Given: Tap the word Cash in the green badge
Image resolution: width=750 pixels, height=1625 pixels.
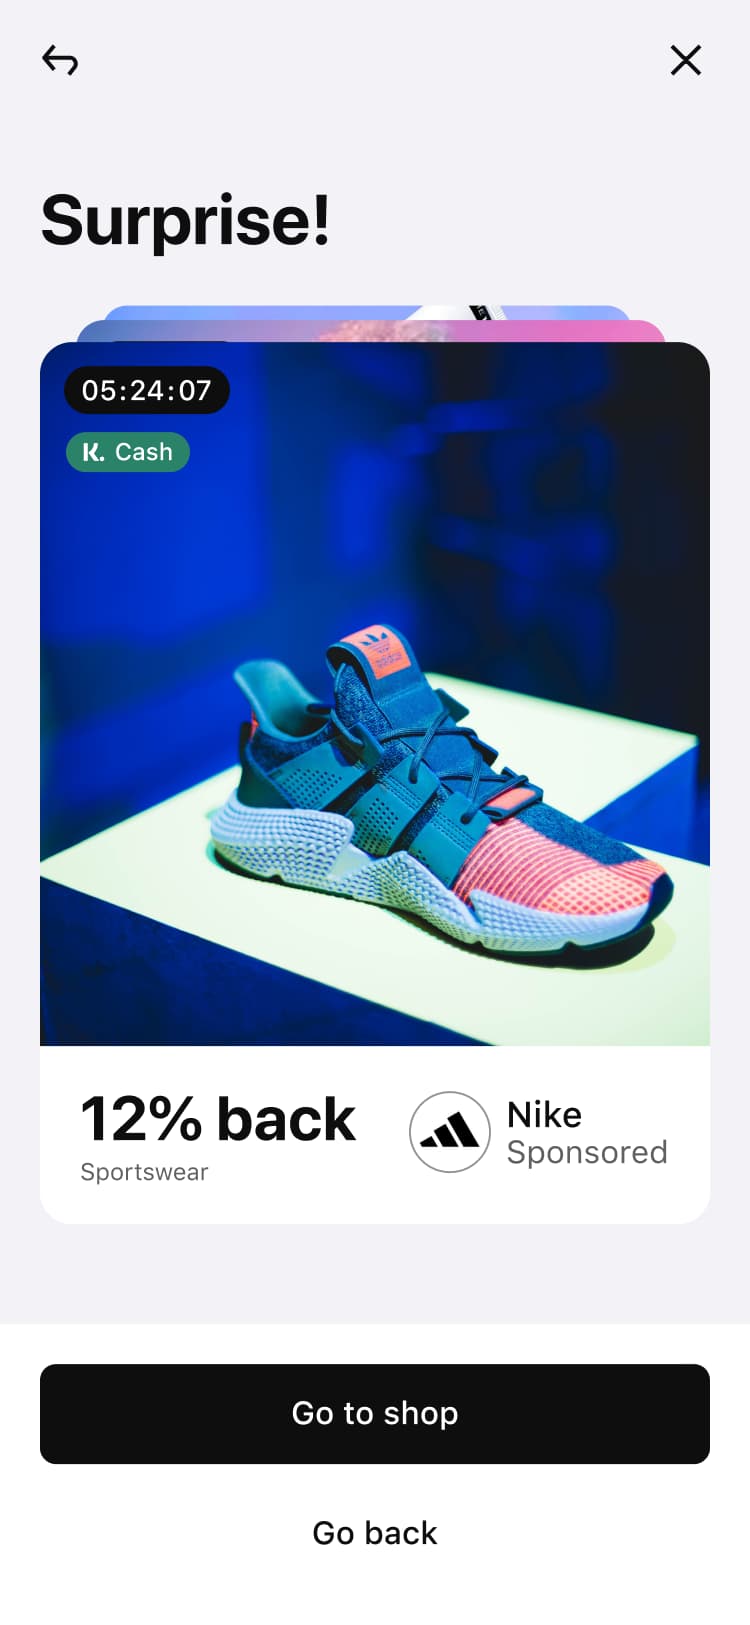Looking at the screenshot, I should click(144, 452).
